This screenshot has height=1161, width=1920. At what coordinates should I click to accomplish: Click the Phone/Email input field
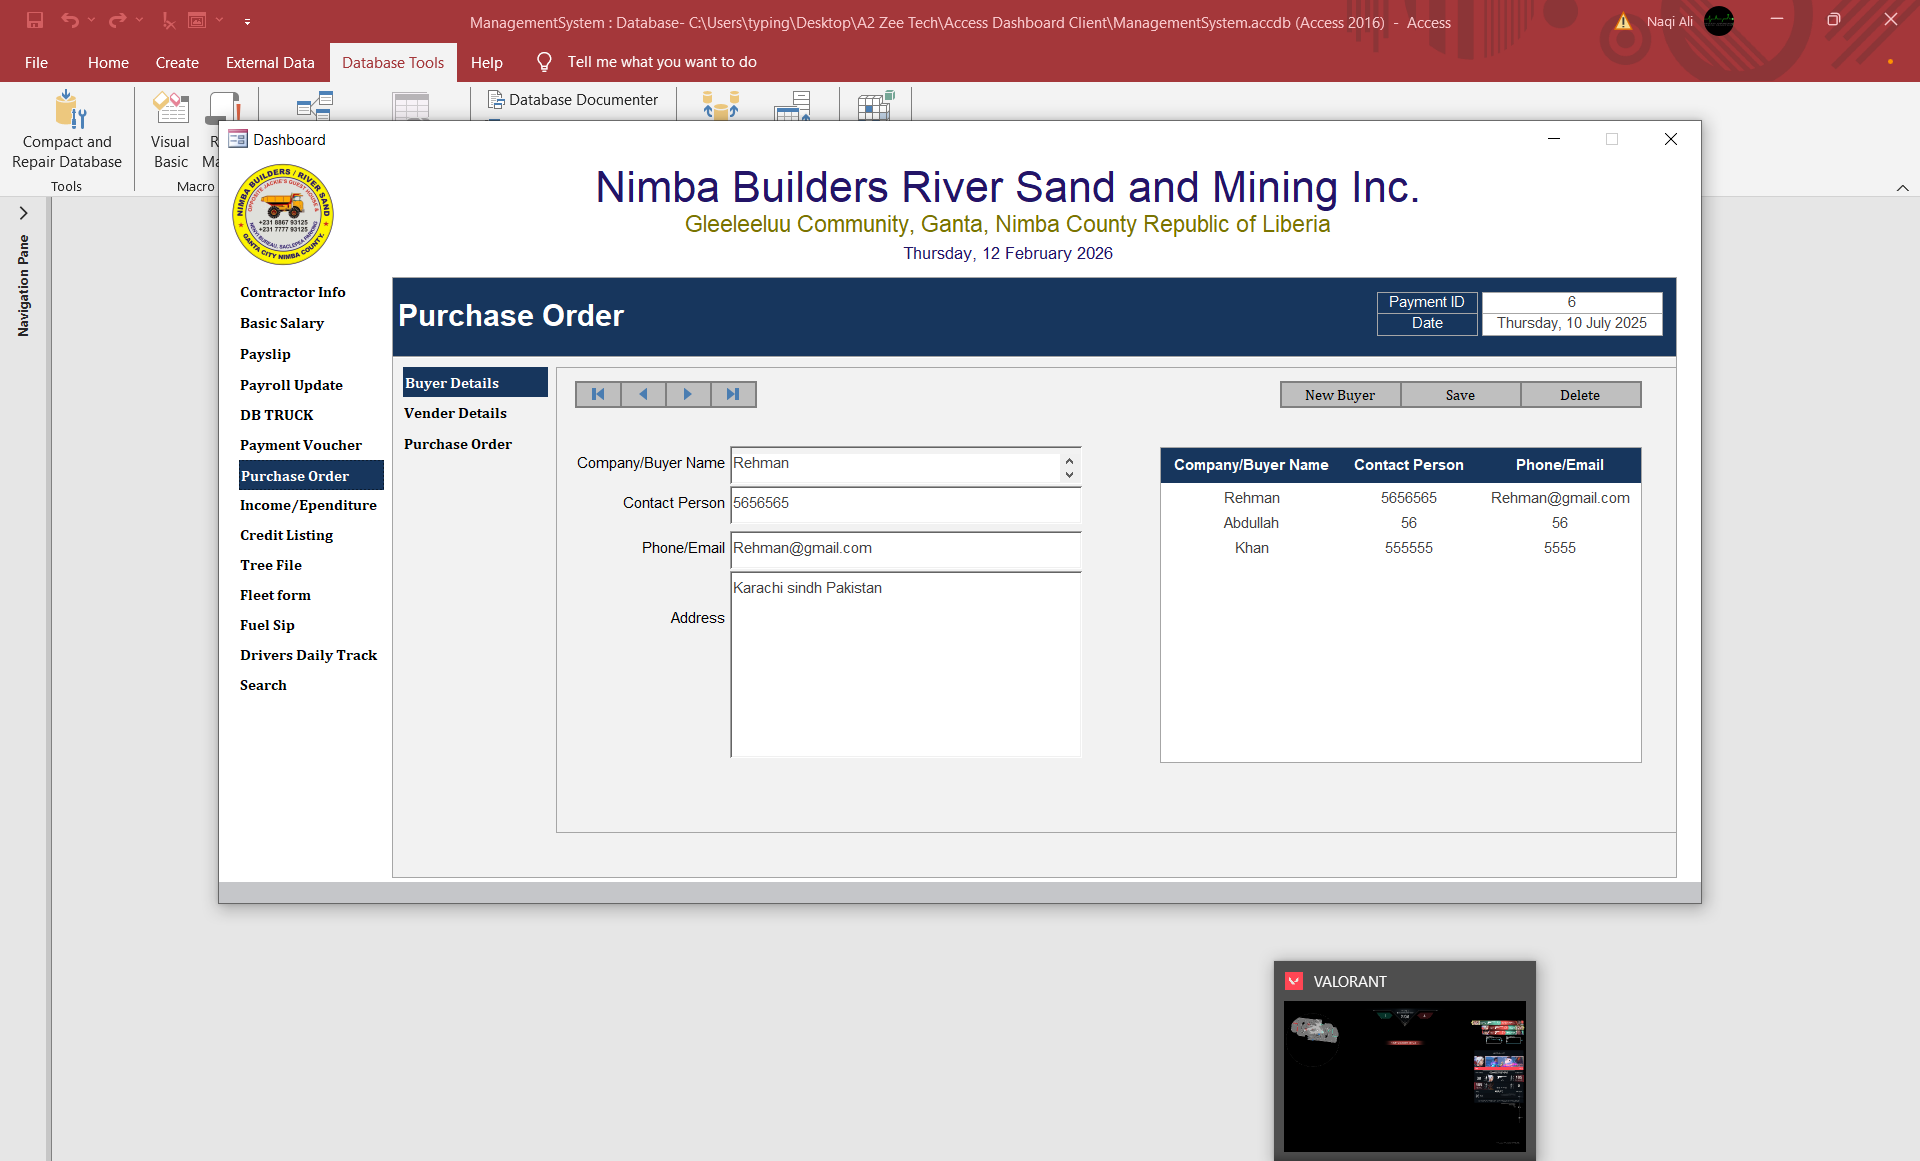tap(906, 549)
